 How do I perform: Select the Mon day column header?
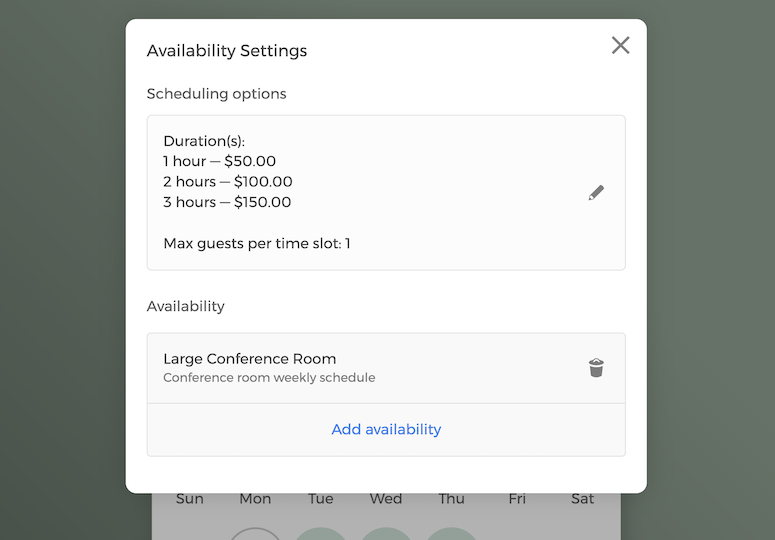point(255,499)
